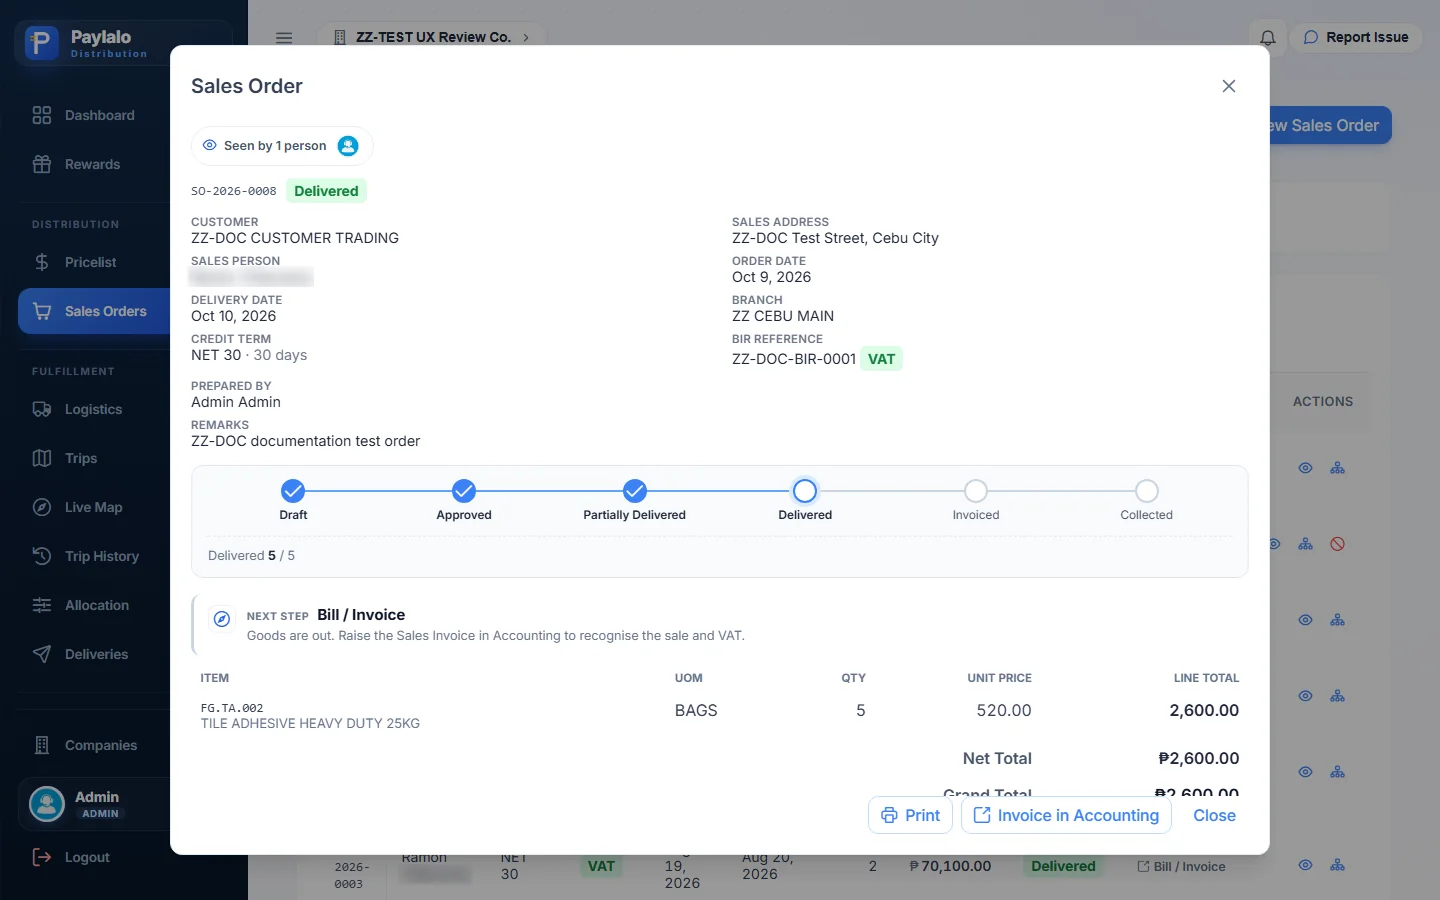Click the Seen by 1 person indicator
Viewport: 1440px width, 900px height.
282,146
